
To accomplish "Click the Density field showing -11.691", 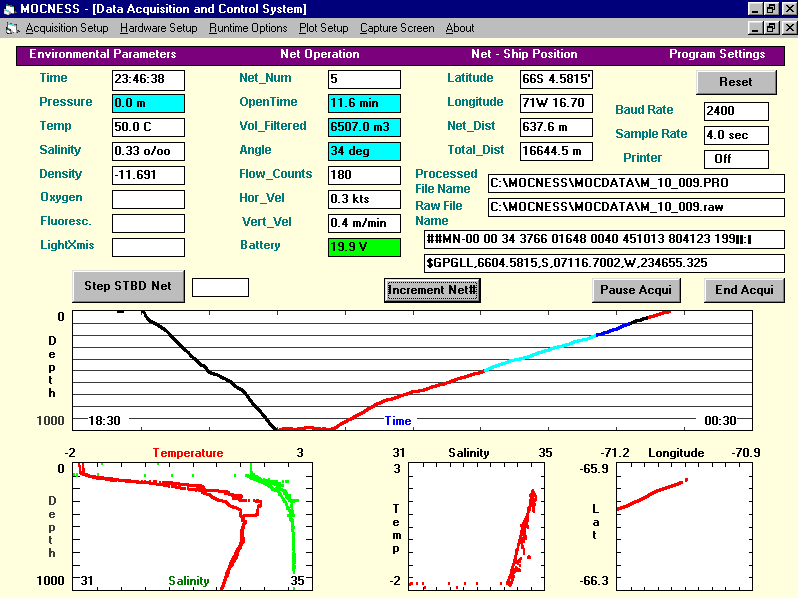I will tap(148, 175).
